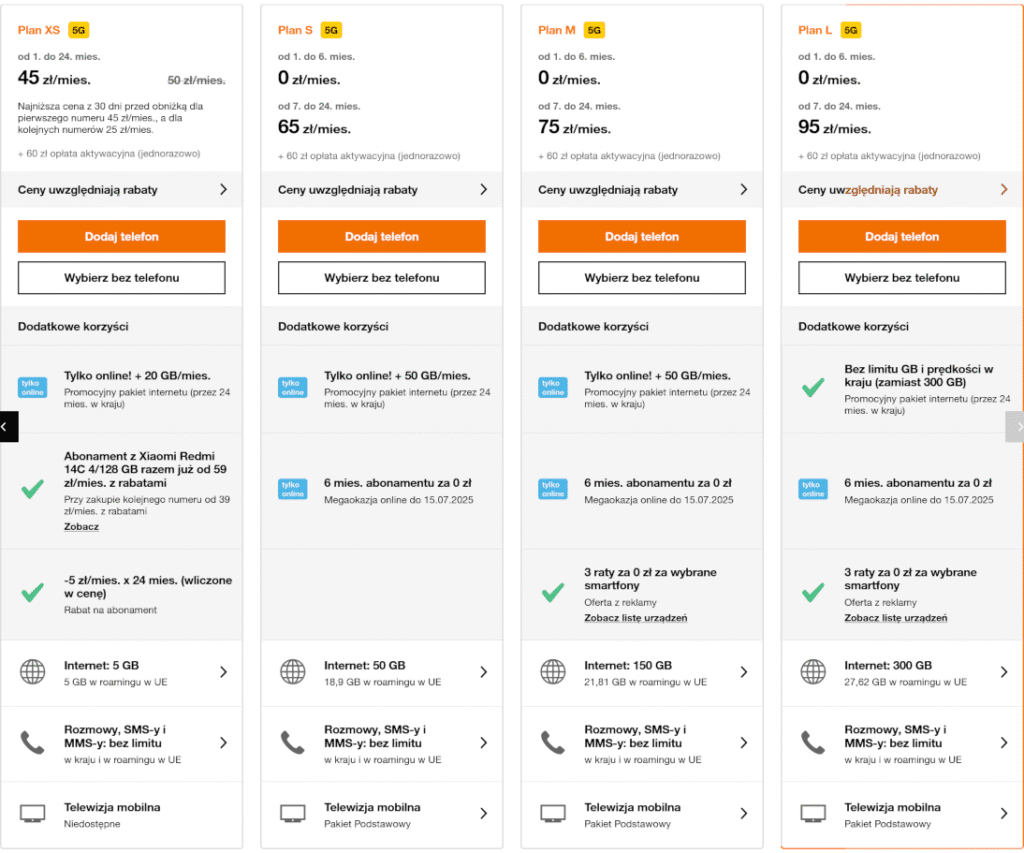Expand Rozmowy, SMS-y section in Plan L

pyautogui.click(x=902, y=744)
